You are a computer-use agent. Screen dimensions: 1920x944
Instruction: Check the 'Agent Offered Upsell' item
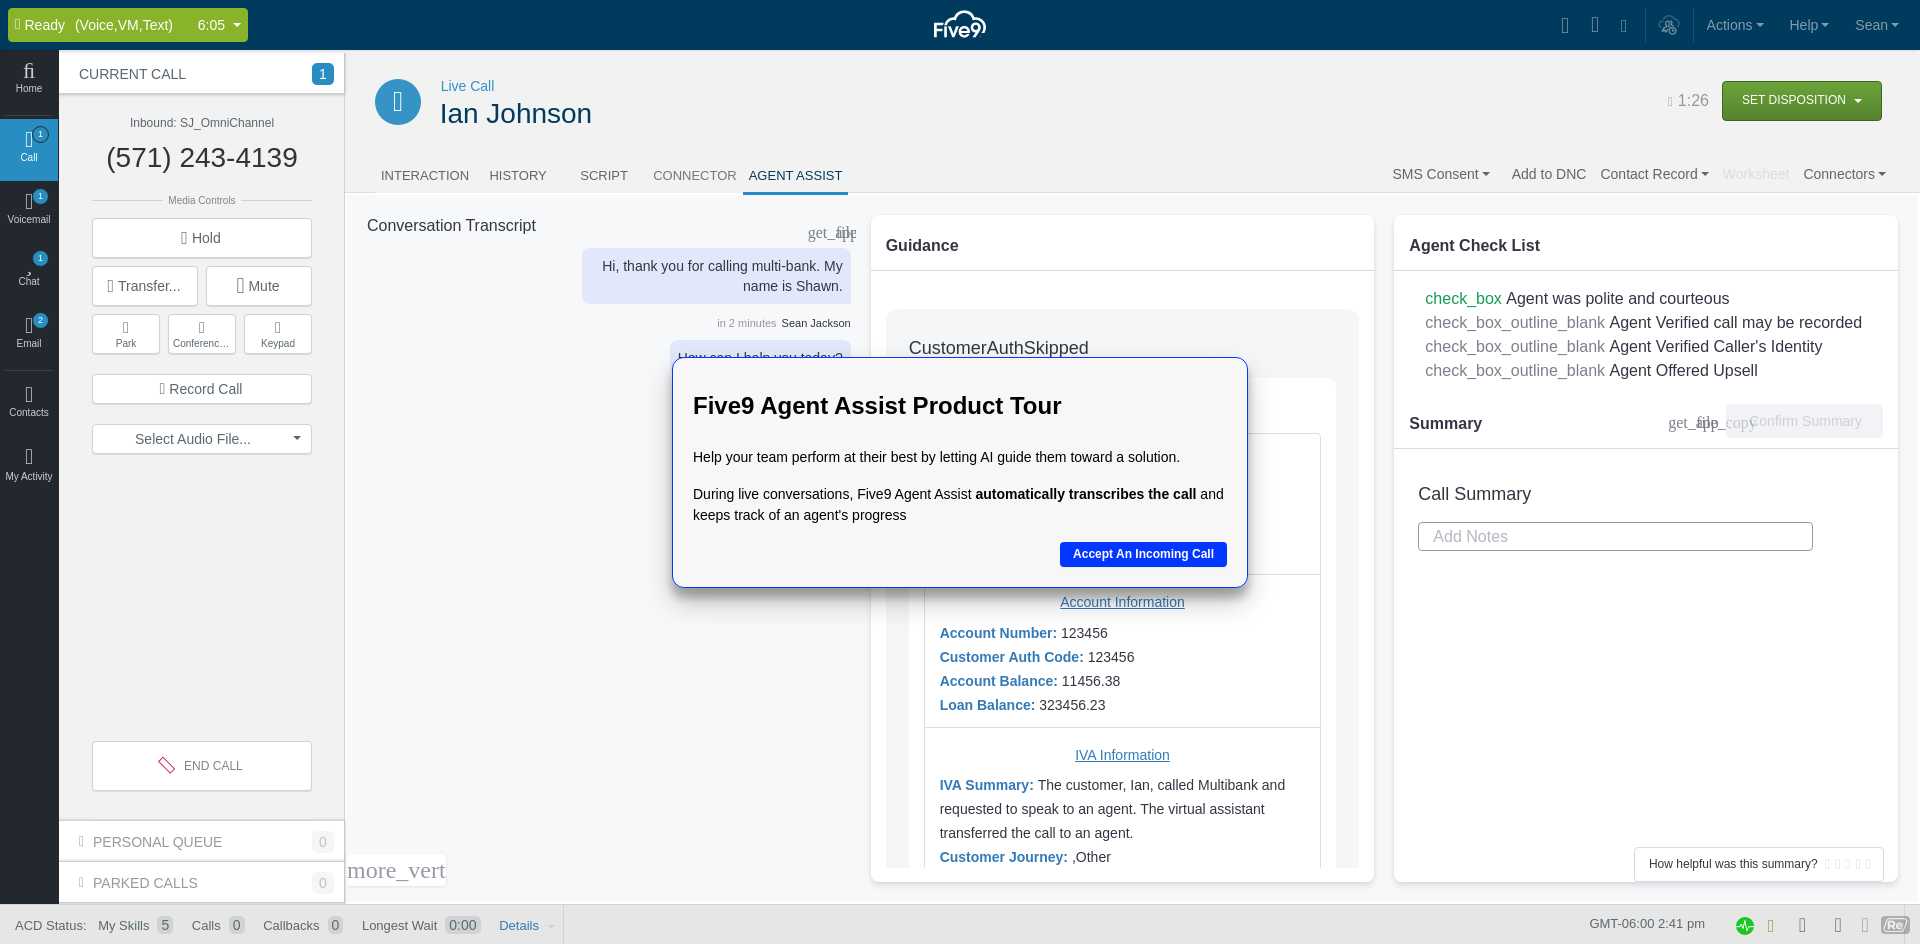coord(1514,370)
